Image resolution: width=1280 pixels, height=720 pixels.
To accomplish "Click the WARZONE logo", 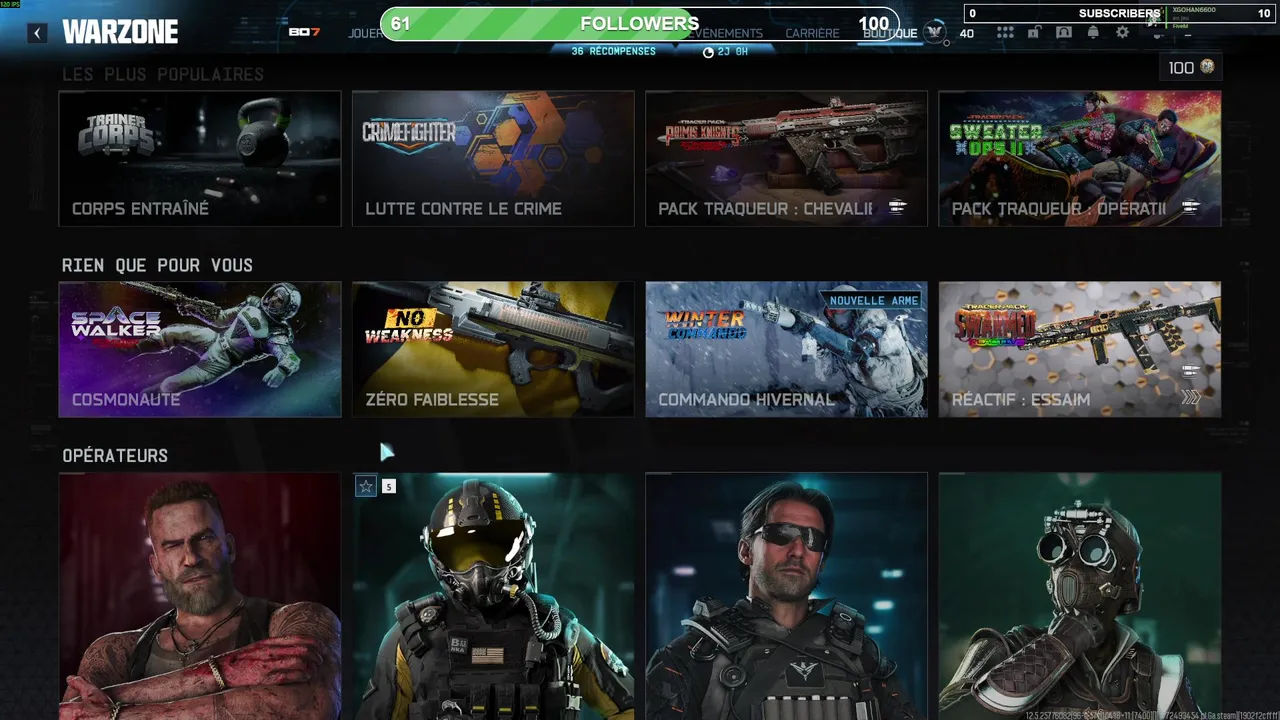I will point(120,32).
